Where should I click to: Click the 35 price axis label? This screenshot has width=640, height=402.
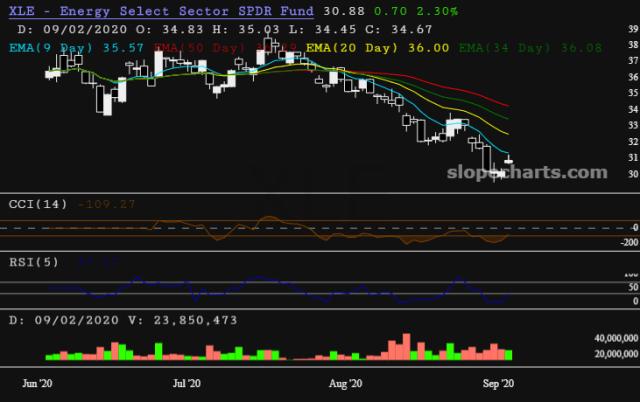[633, 93]
